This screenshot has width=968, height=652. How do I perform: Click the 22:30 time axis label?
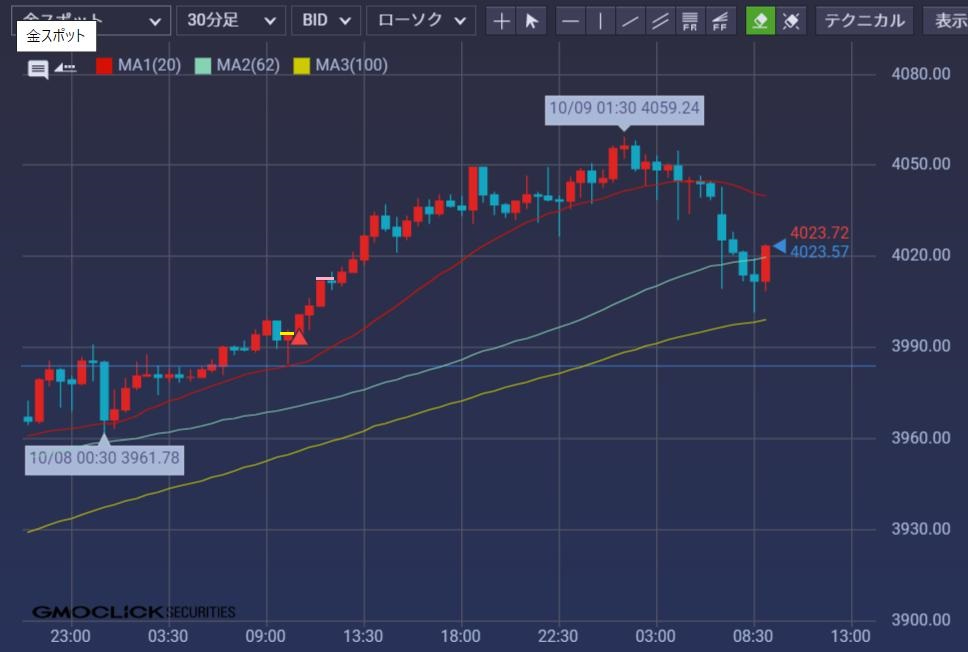pyautogui.click(x=558, y=636)
